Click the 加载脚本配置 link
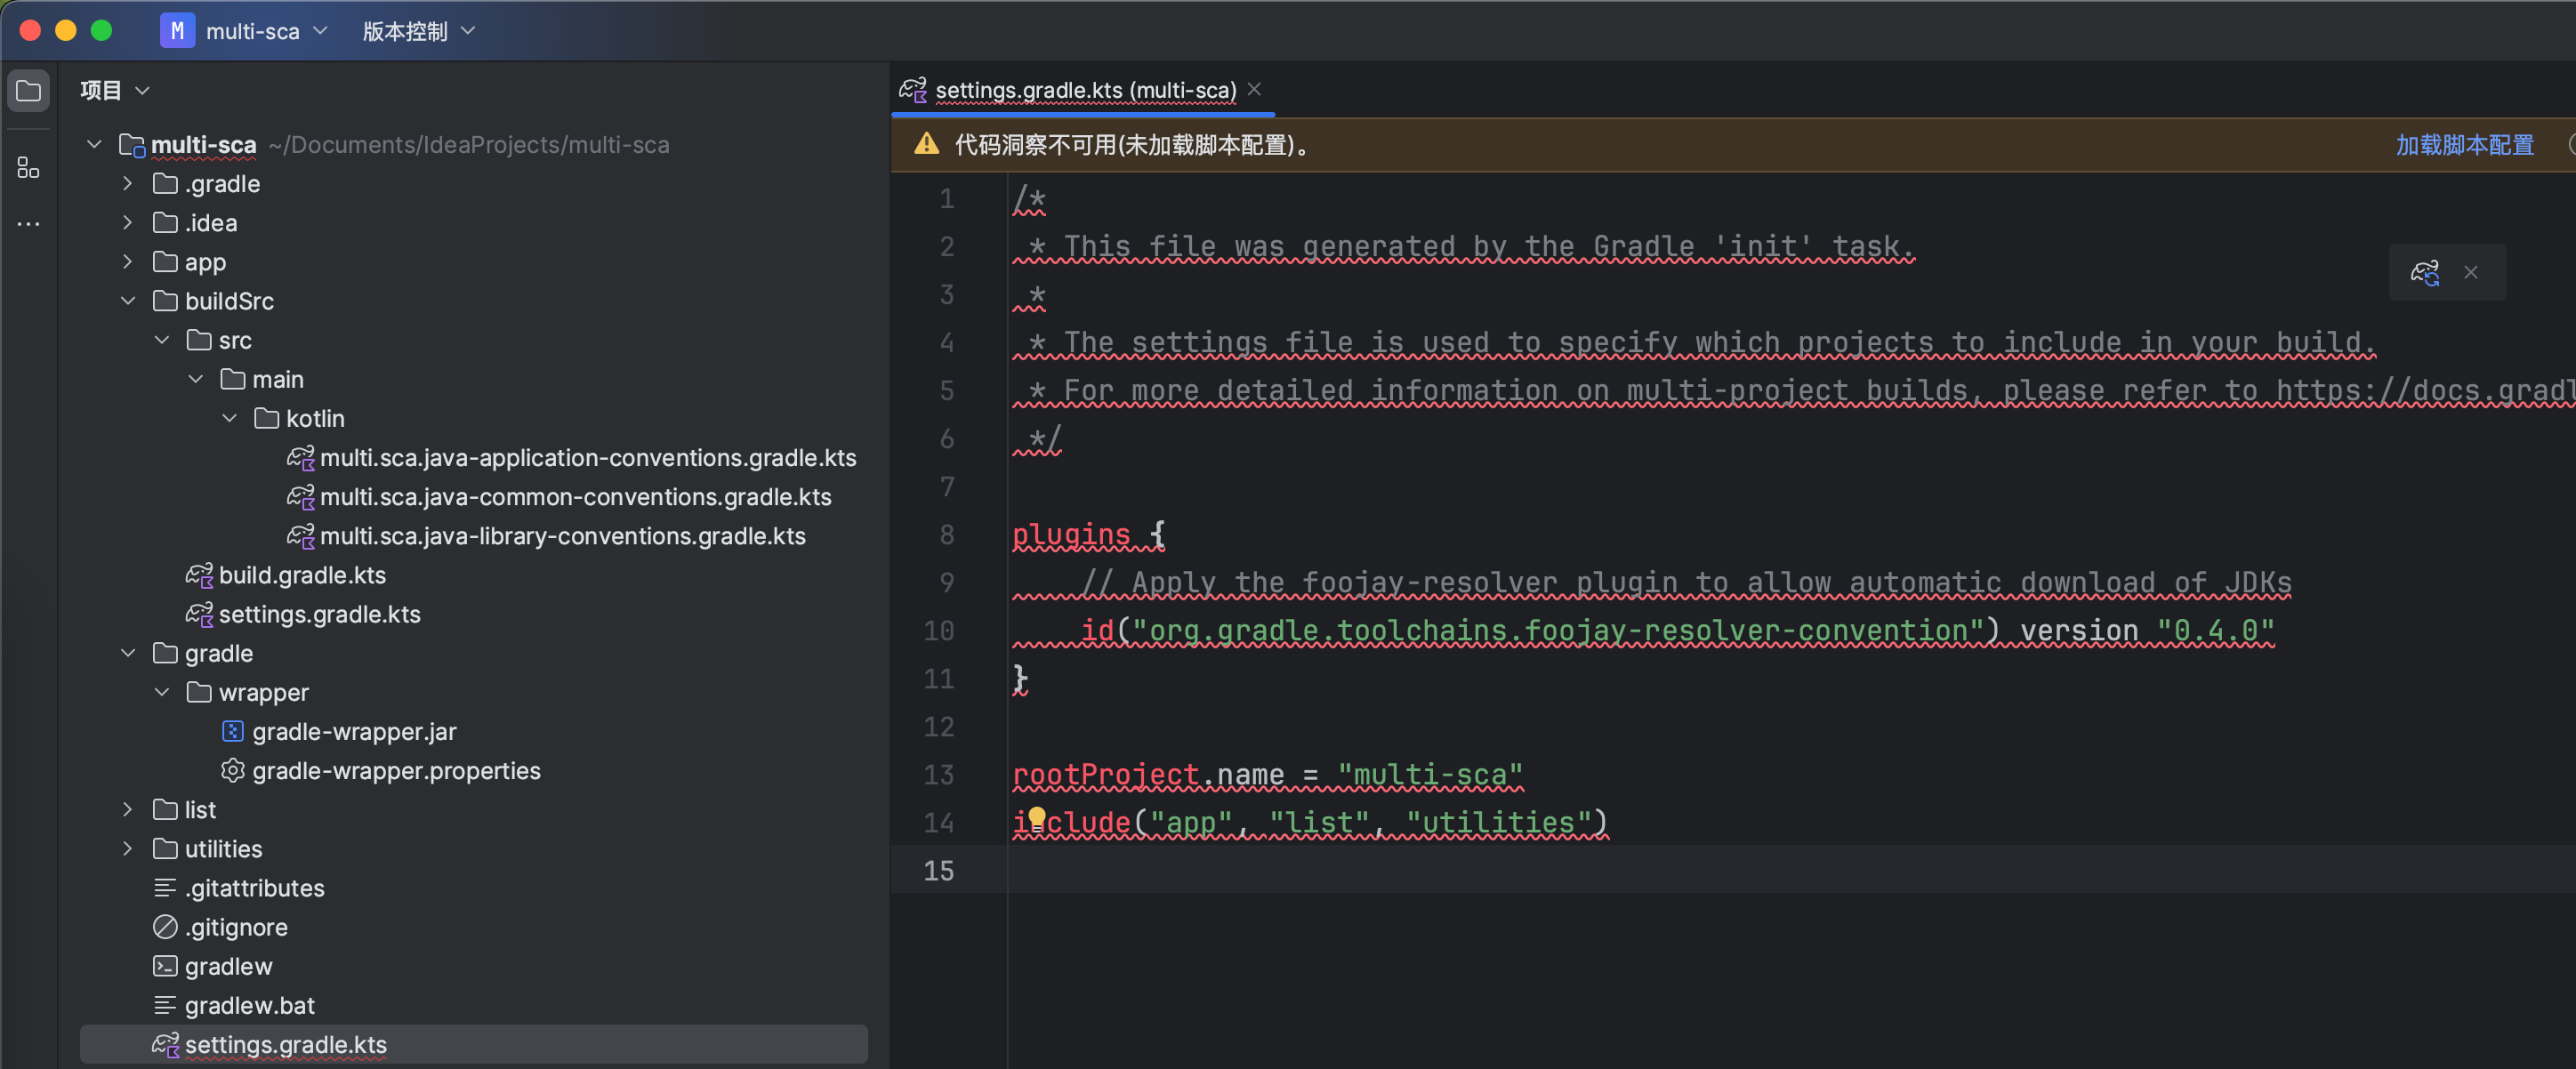 point(2464,145)
